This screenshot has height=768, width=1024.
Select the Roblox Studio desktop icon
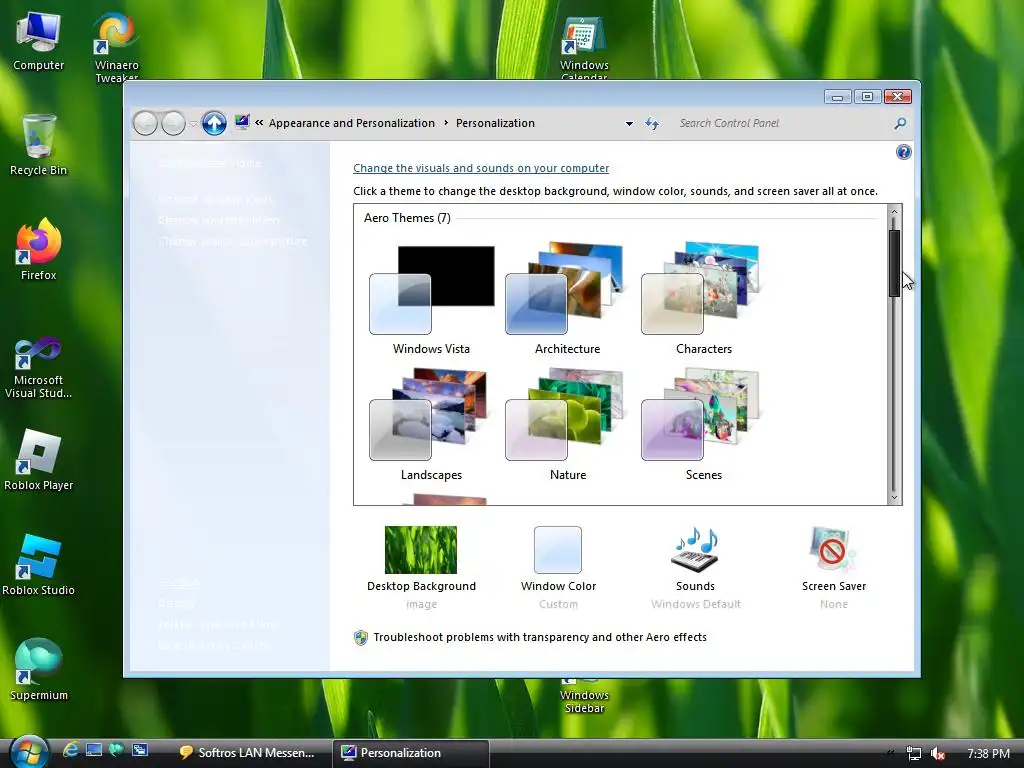[39, 565]
